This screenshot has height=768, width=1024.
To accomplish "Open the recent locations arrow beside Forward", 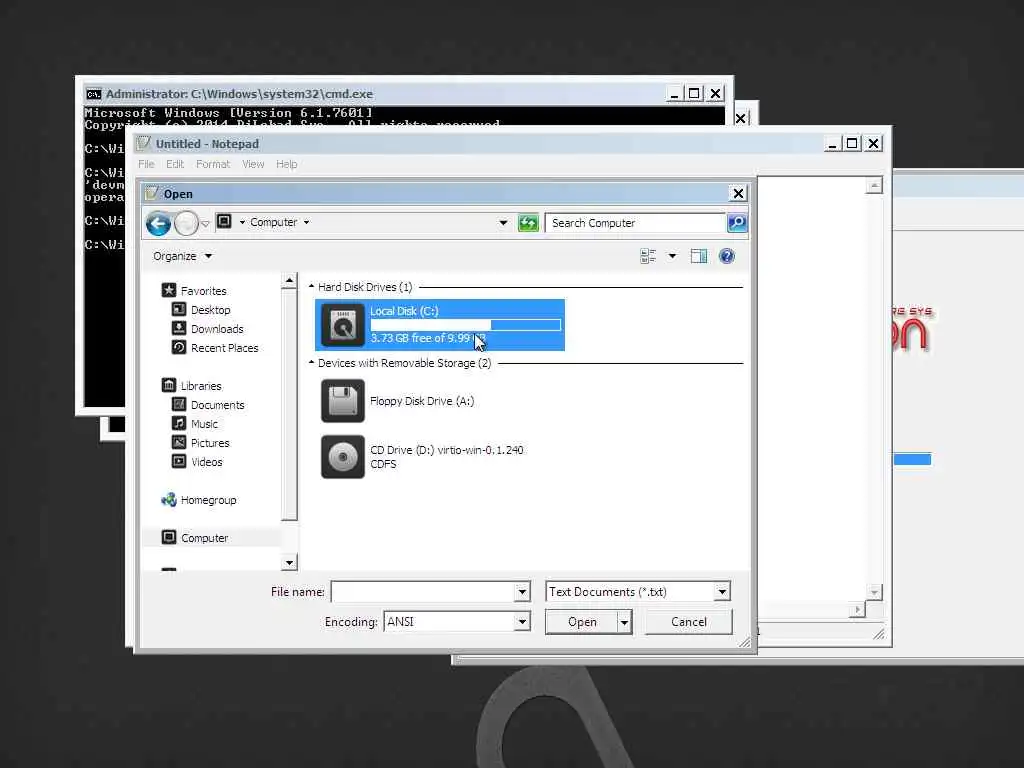I will pyautogui.click(x=205, y=223).
